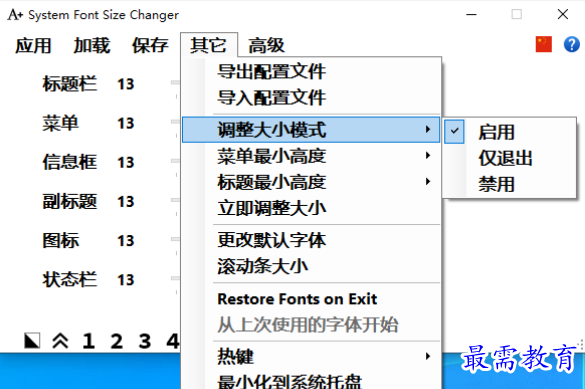Expand the 热键 submenu
The image size is (585, 389).
pyautogui.click(x=311, y=356)
